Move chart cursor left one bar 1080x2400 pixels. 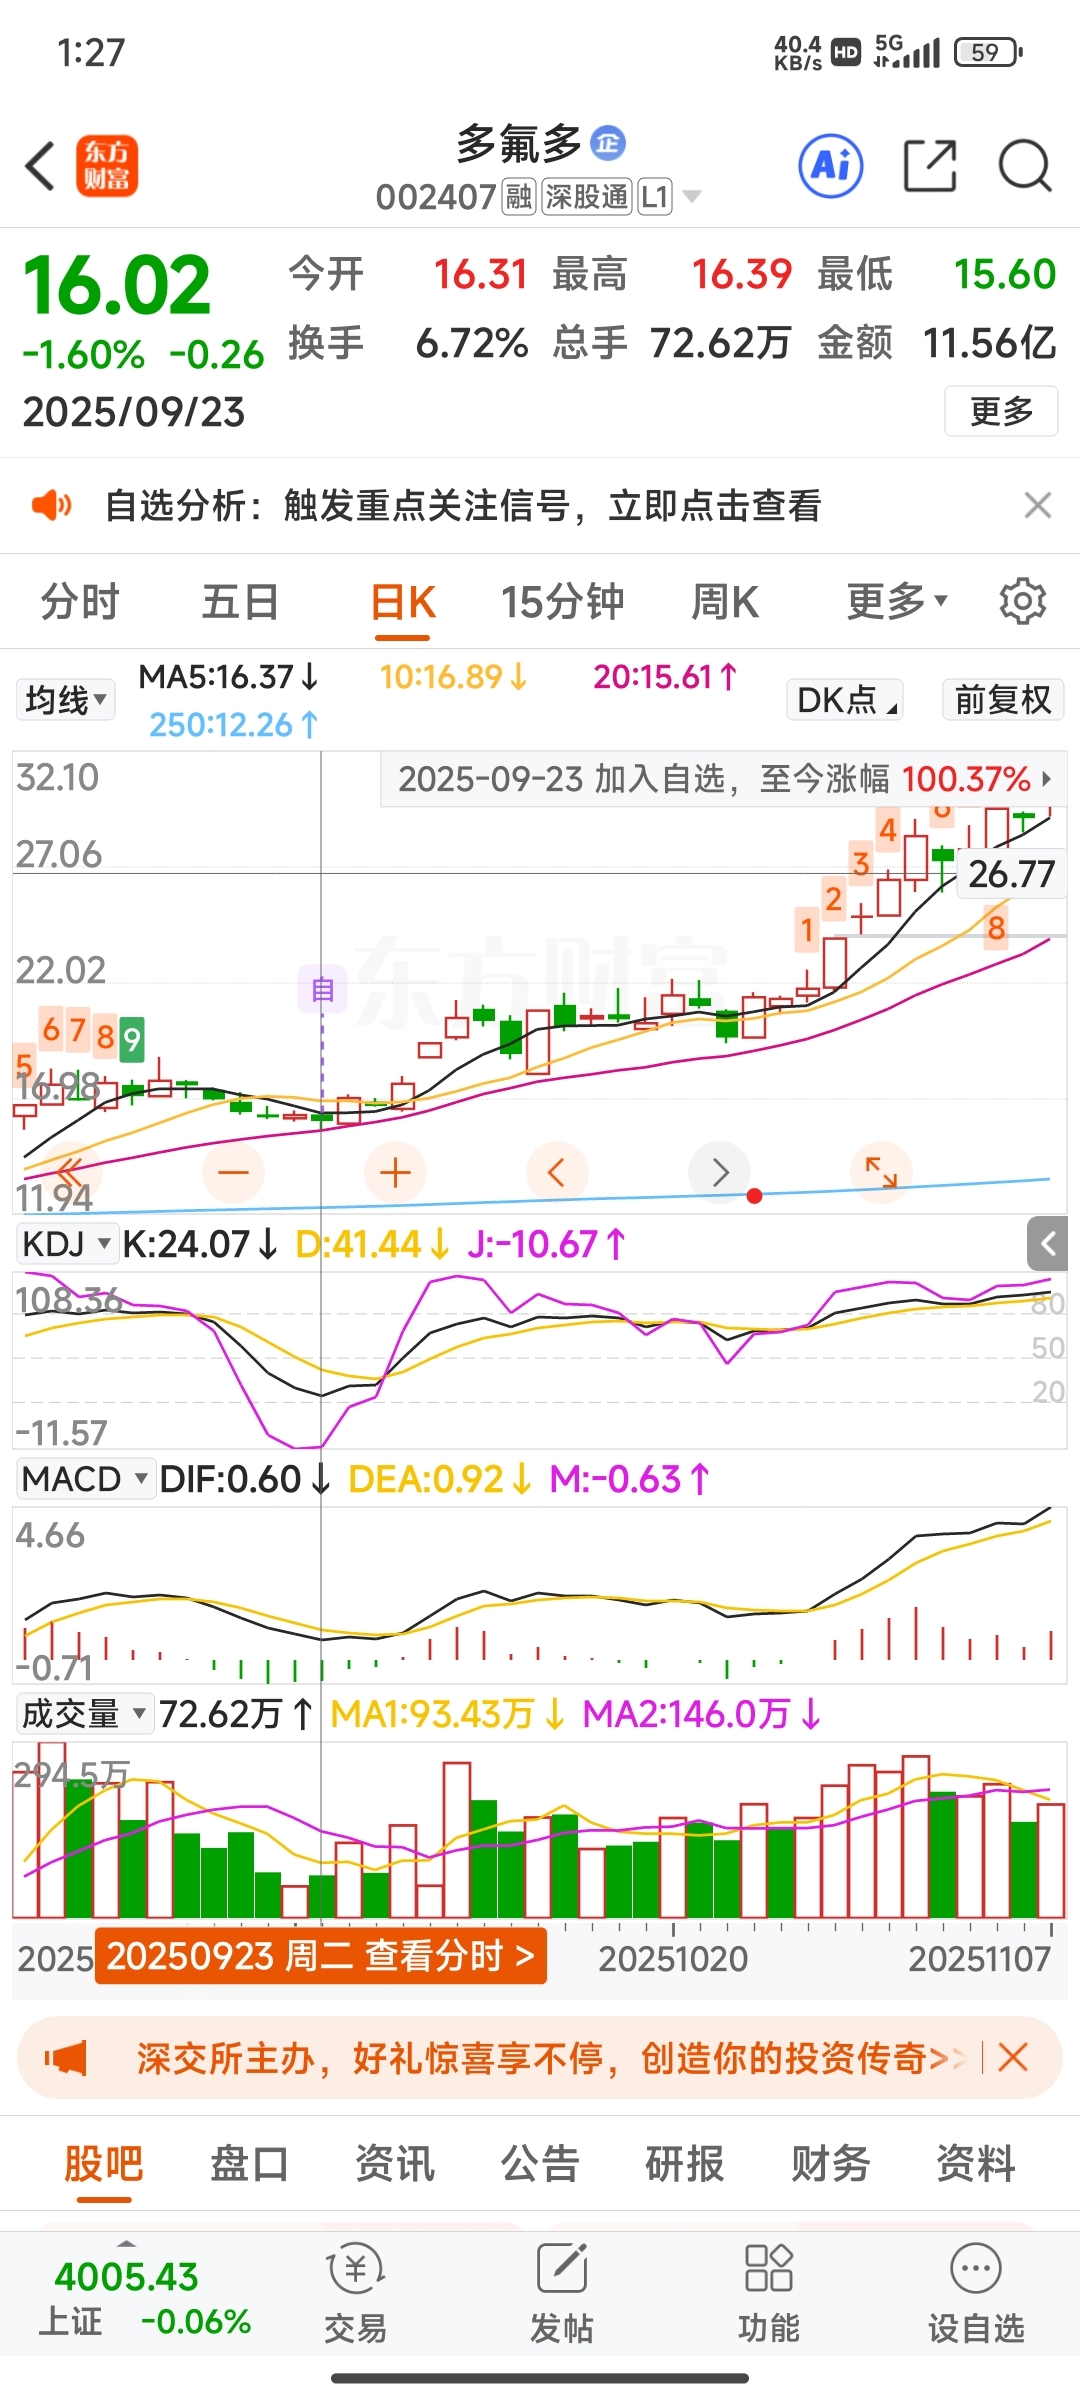[x=557, y=1172]
